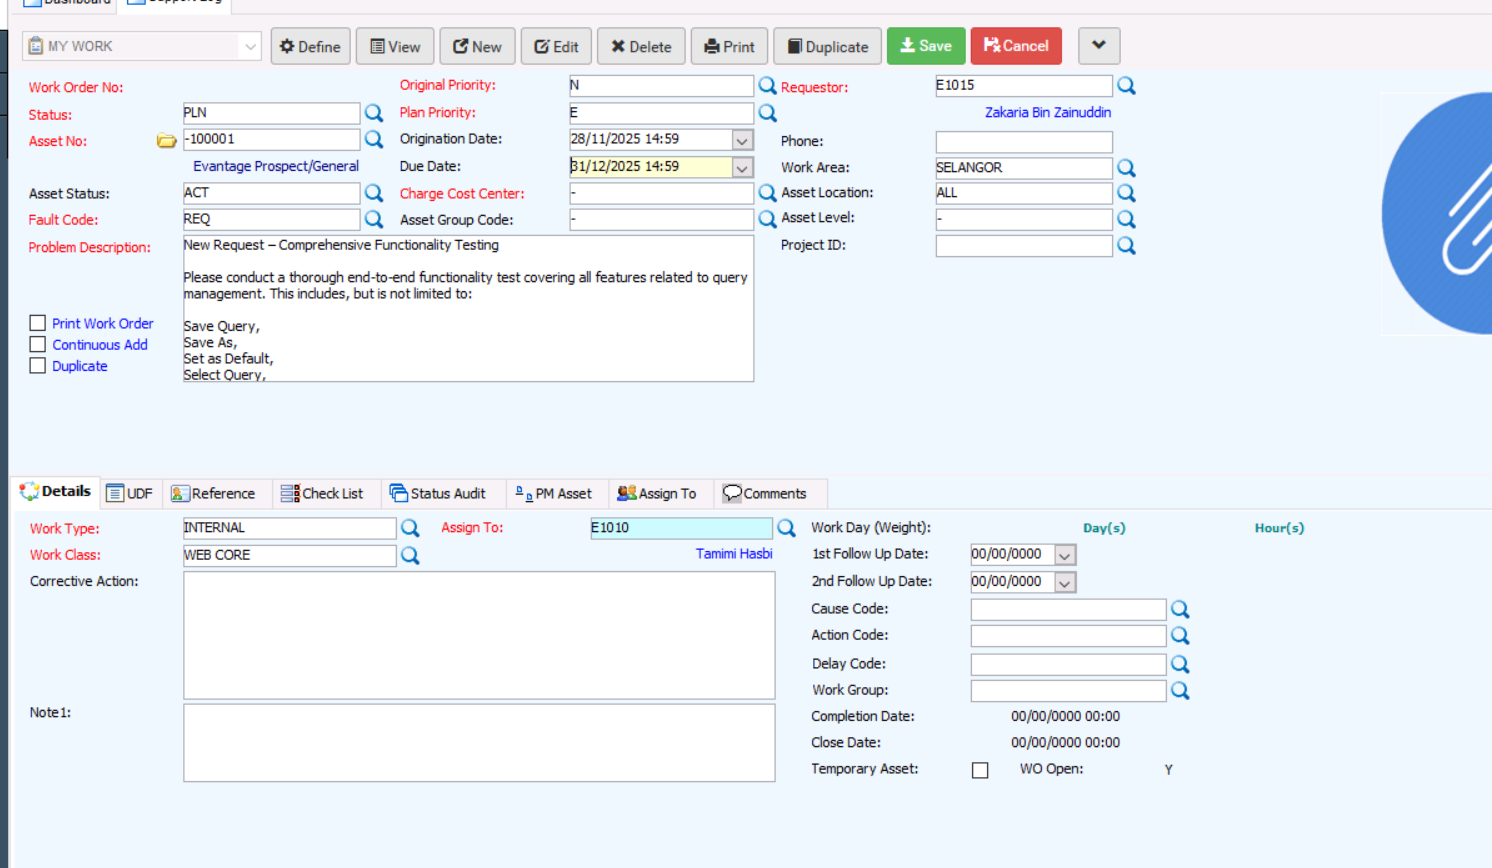Open the Work Class lookup icon
Viewport: 1492px width, 868px height.
pos(410,555)
